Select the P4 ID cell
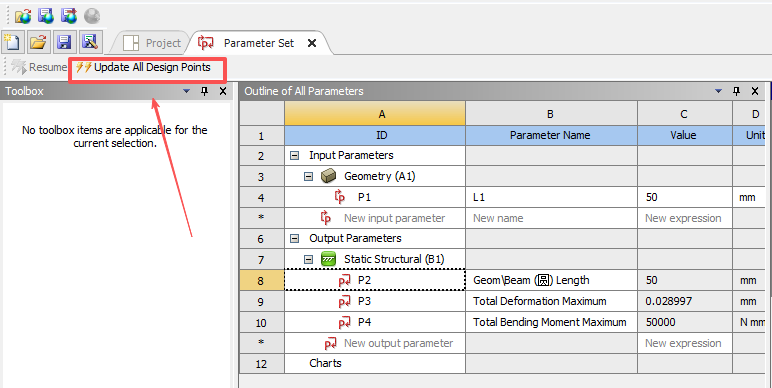This screenshot has width=772, height=388. pos(375,322)
